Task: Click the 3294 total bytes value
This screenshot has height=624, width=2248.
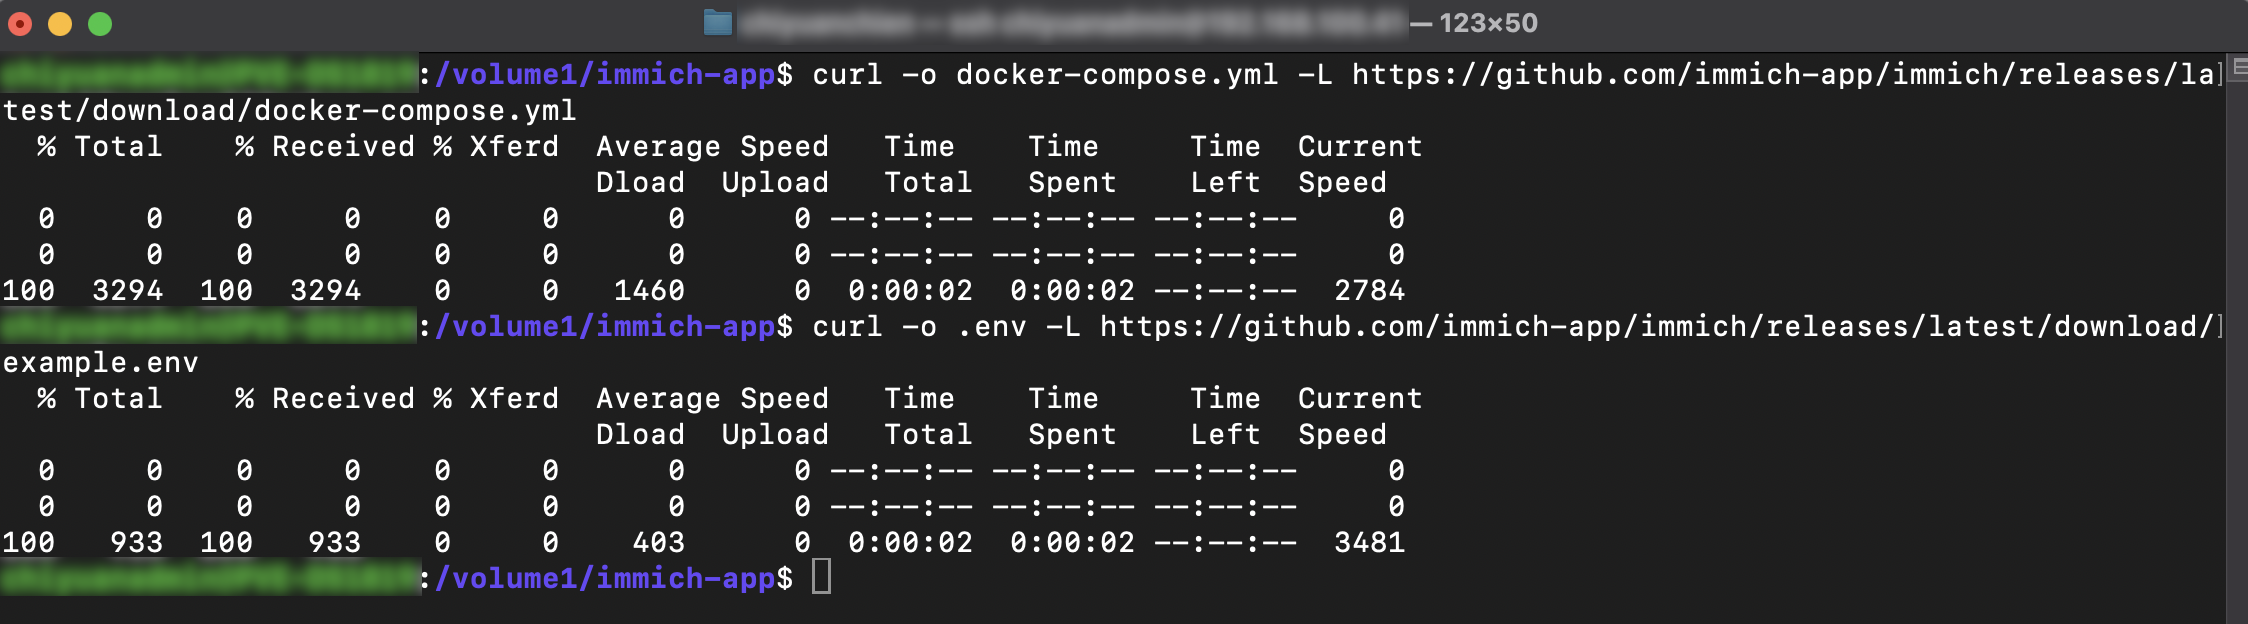Action: pyautogui.click(x=128, y=291)
